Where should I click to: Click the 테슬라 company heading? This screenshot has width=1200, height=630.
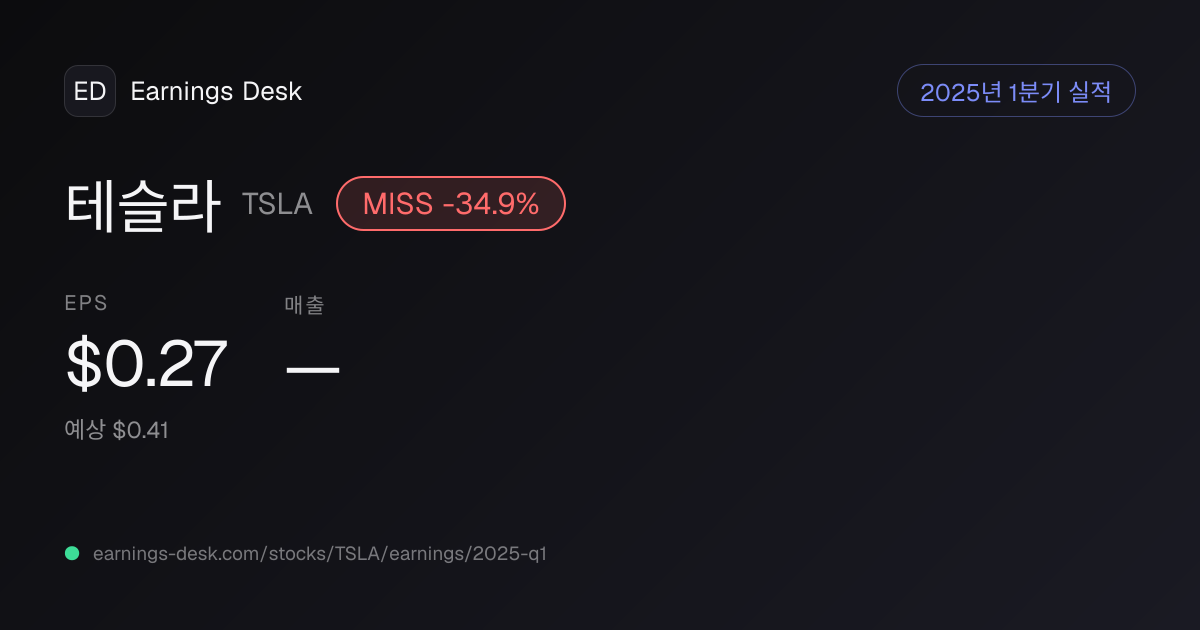[142, 204]
